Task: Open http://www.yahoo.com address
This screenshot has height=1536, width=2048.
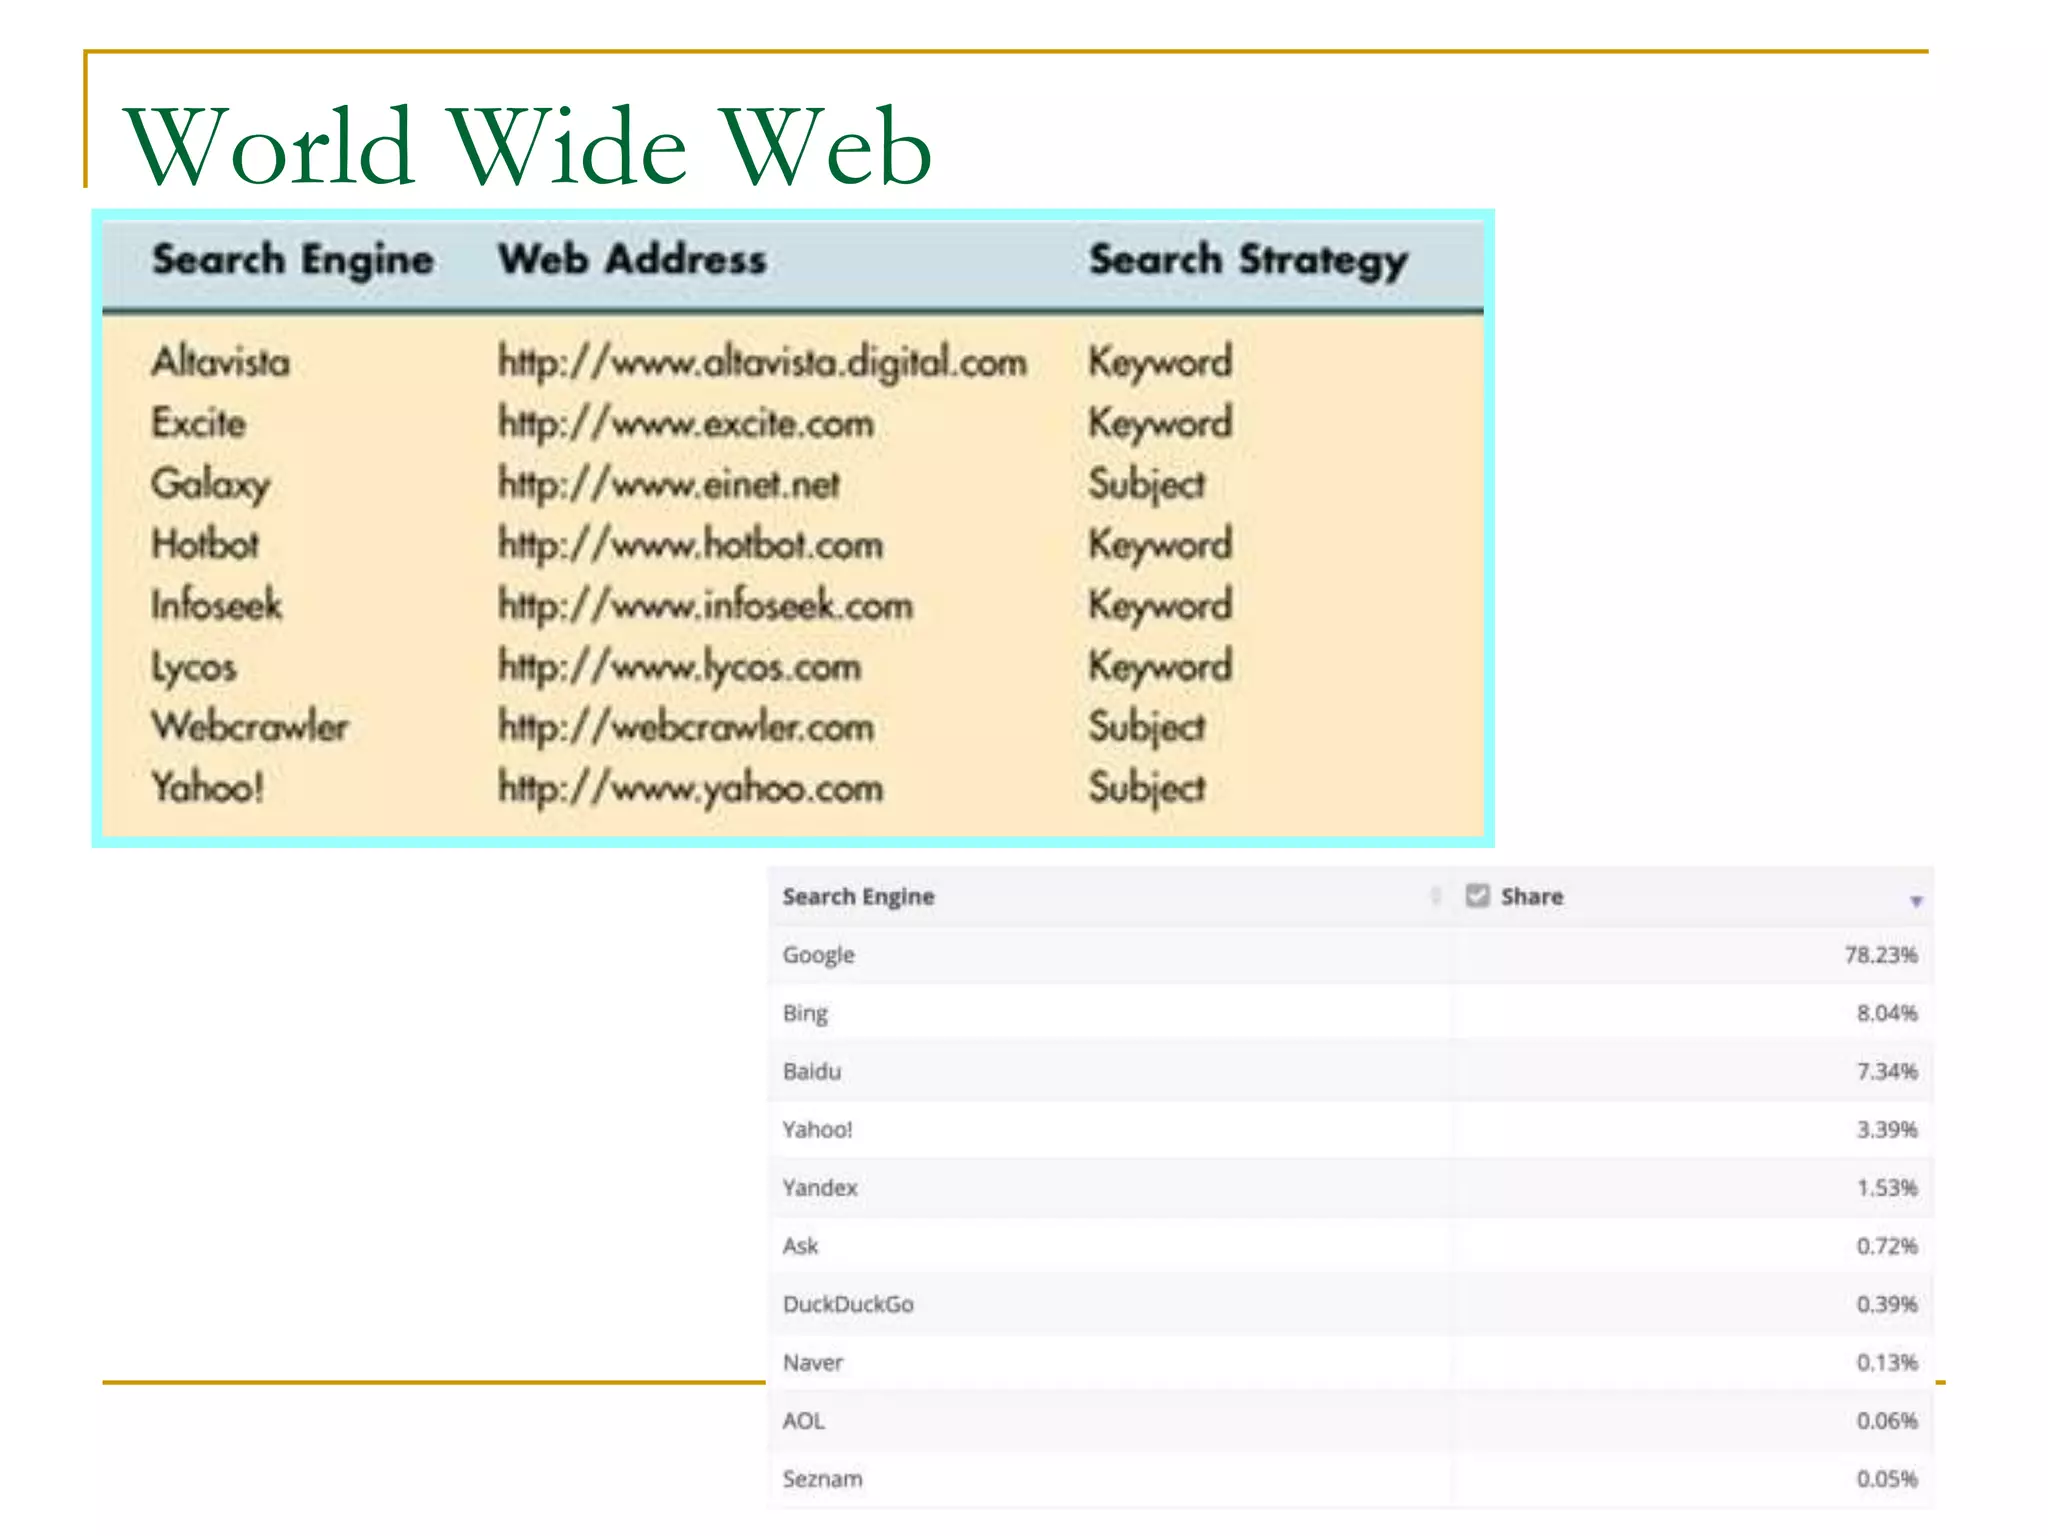Action: click(x=691, y=788)
